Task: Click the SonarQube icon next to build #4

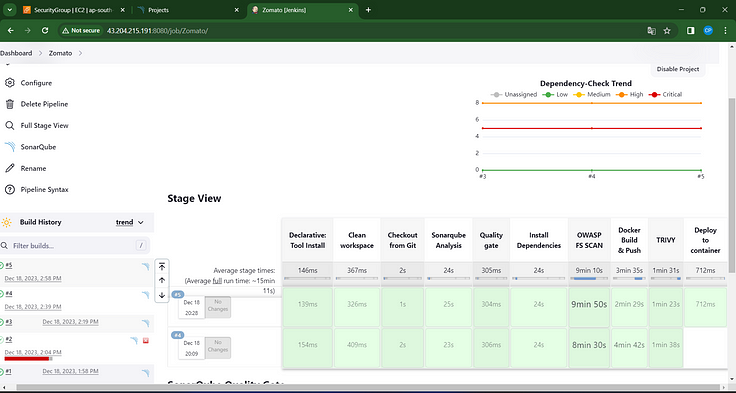Action: [x=146, y=295]
